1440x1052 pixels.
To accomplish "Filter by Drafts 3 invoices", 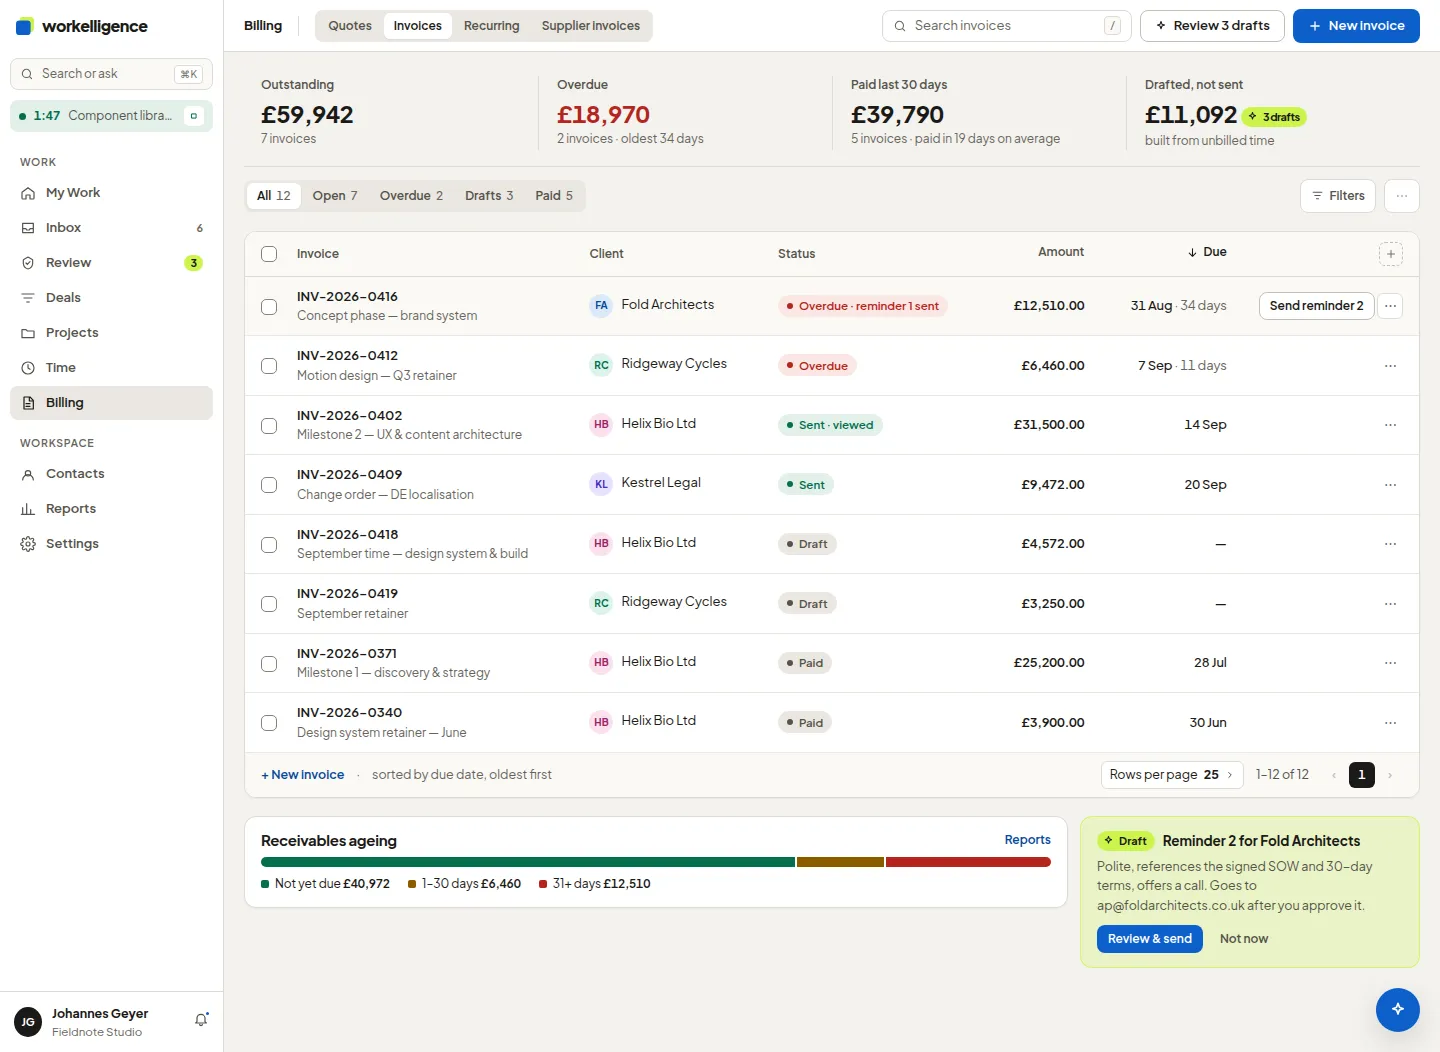I will tap(489, 196).
